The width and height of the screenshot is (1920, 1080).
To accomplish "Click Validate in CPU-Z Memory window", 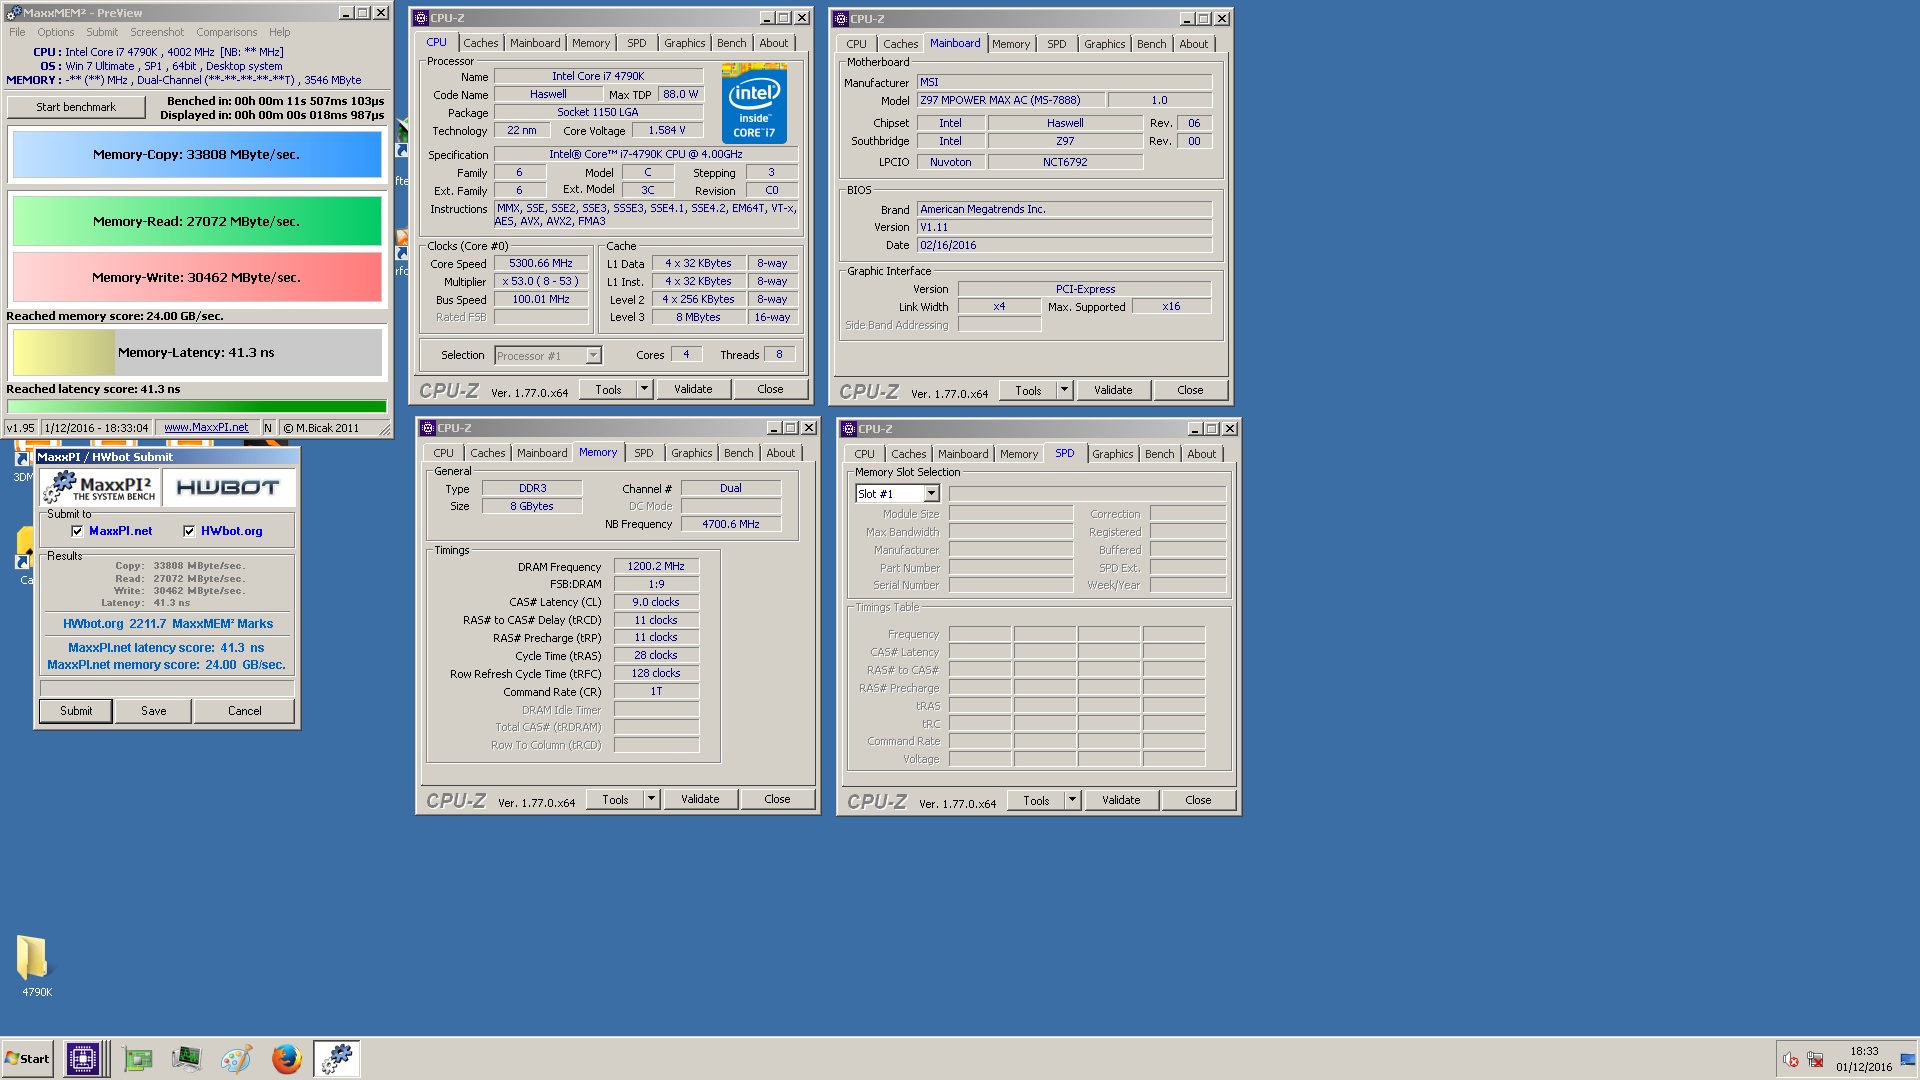I will click(700, 799).
